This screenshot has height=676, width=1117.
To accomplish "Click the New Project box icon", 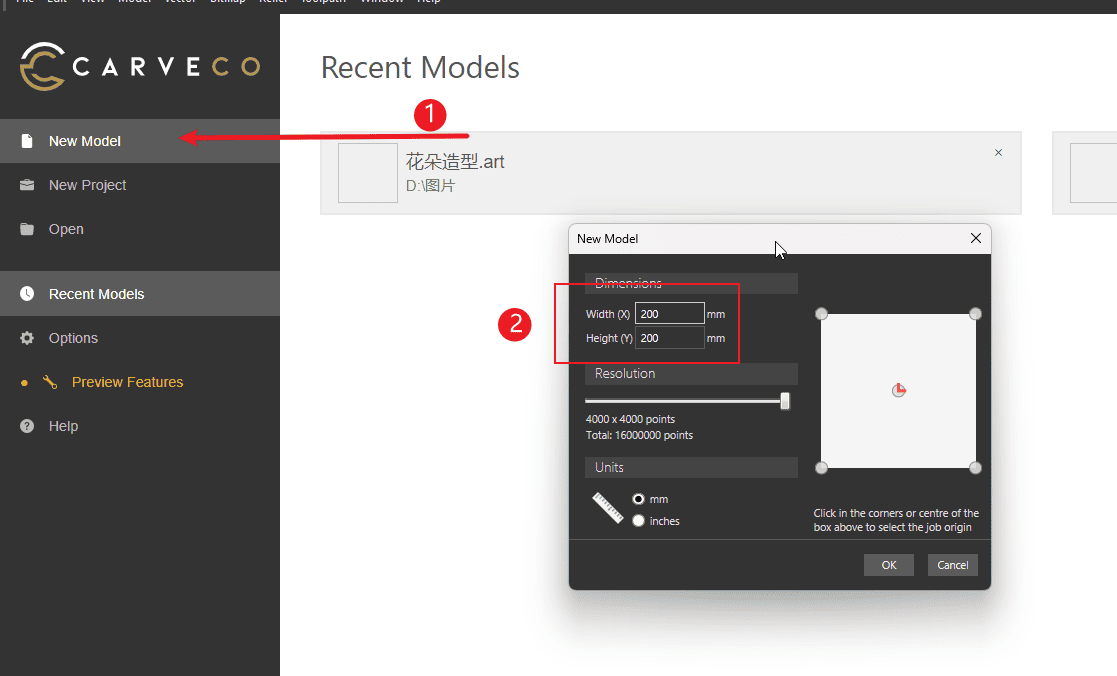I will [x=27, y=185].
